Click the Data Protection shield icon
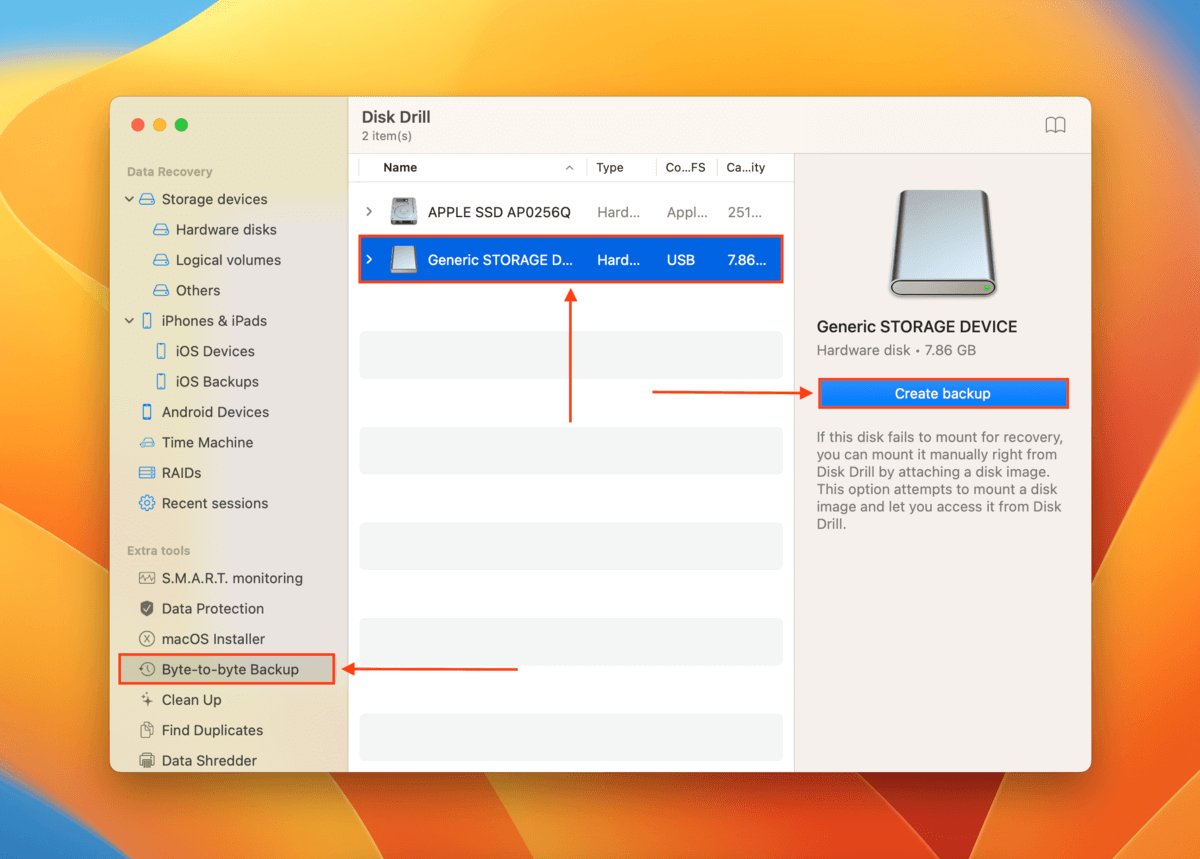This screenshot has width=1200, height=859. click(x=147, y=608)
